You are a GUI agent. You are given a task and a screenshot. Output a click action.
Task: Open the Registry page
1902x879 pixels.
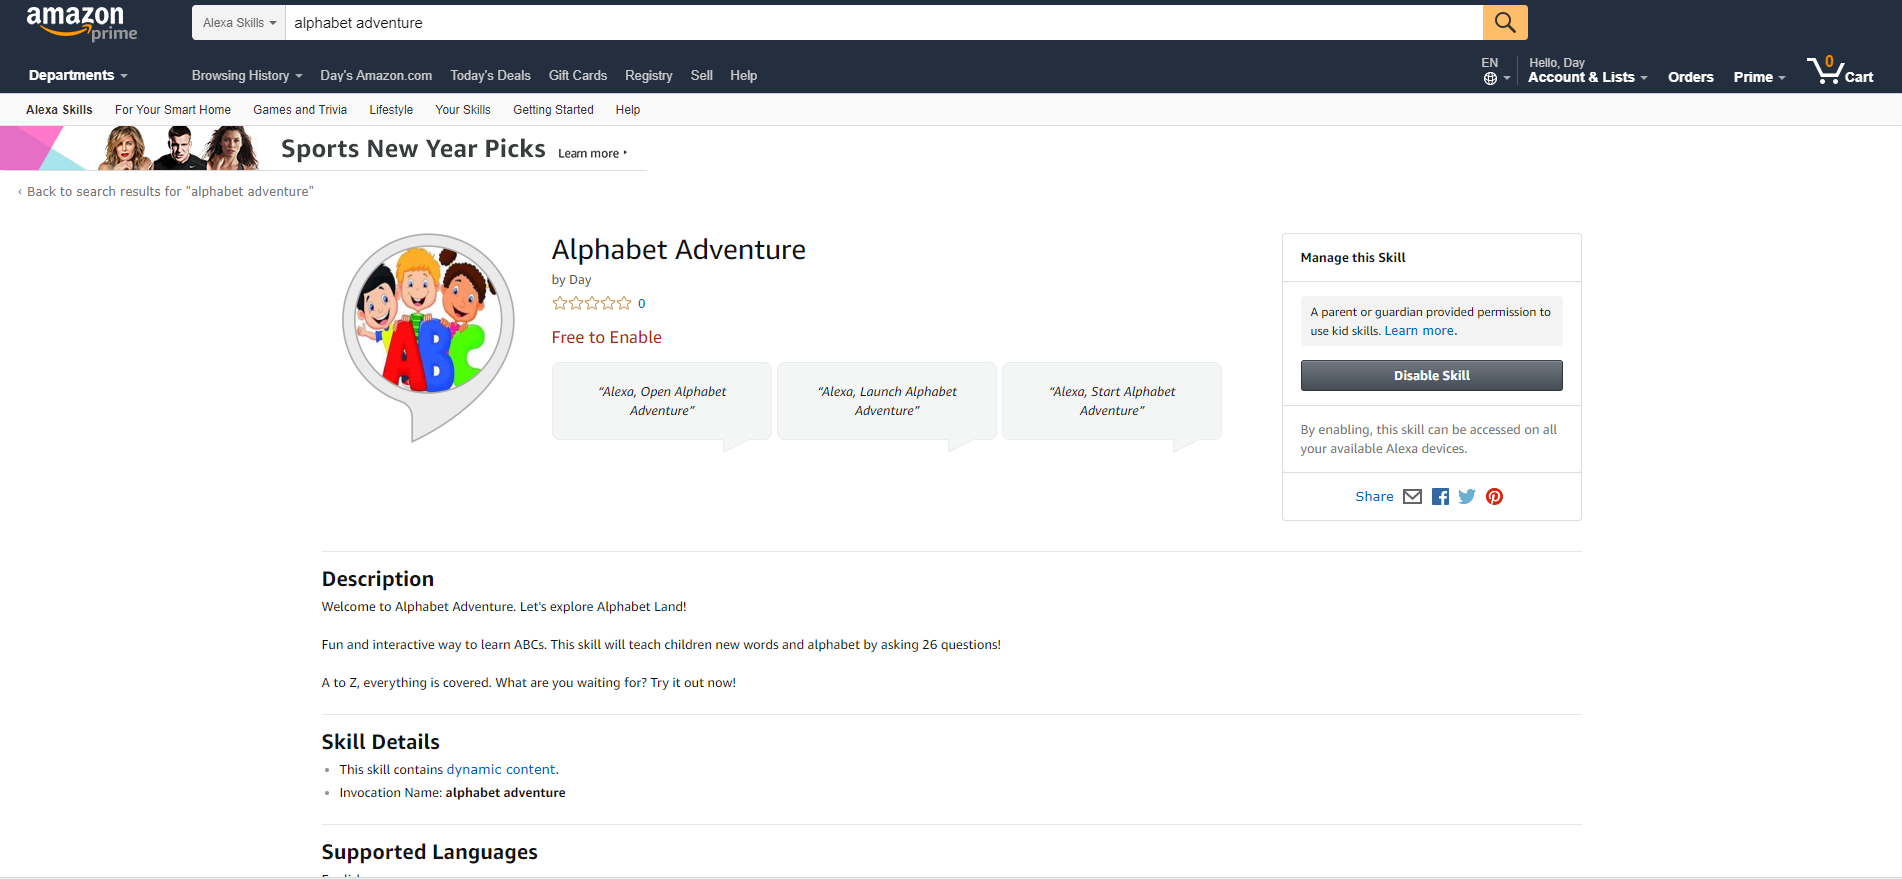click(649, 76)
